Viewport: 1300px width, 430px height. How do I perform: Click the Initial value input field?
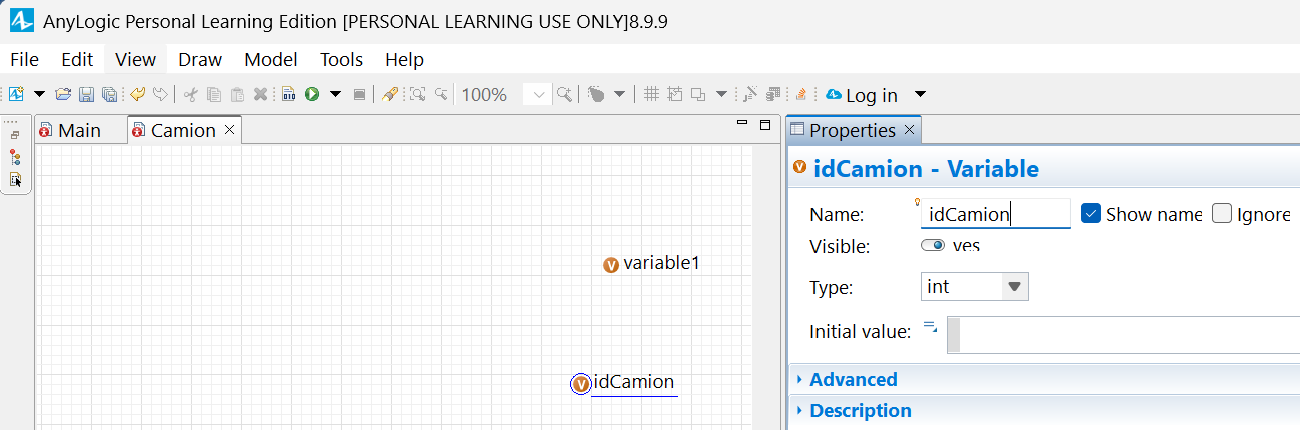[1123, 335]
